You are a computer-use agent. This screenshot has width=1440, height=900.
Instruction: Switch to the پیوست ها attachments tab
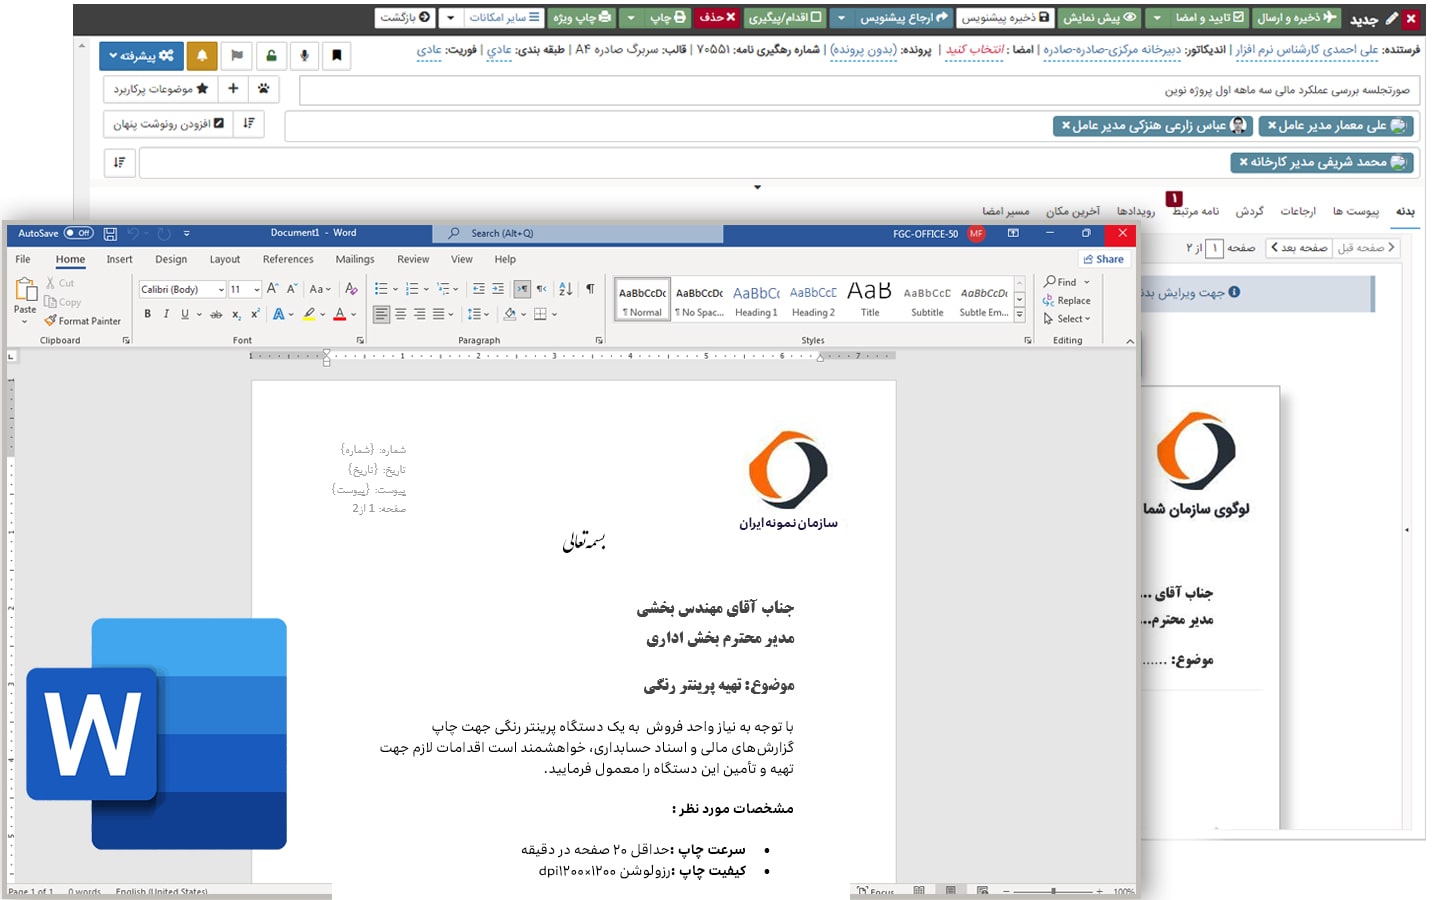(1354, 211)
